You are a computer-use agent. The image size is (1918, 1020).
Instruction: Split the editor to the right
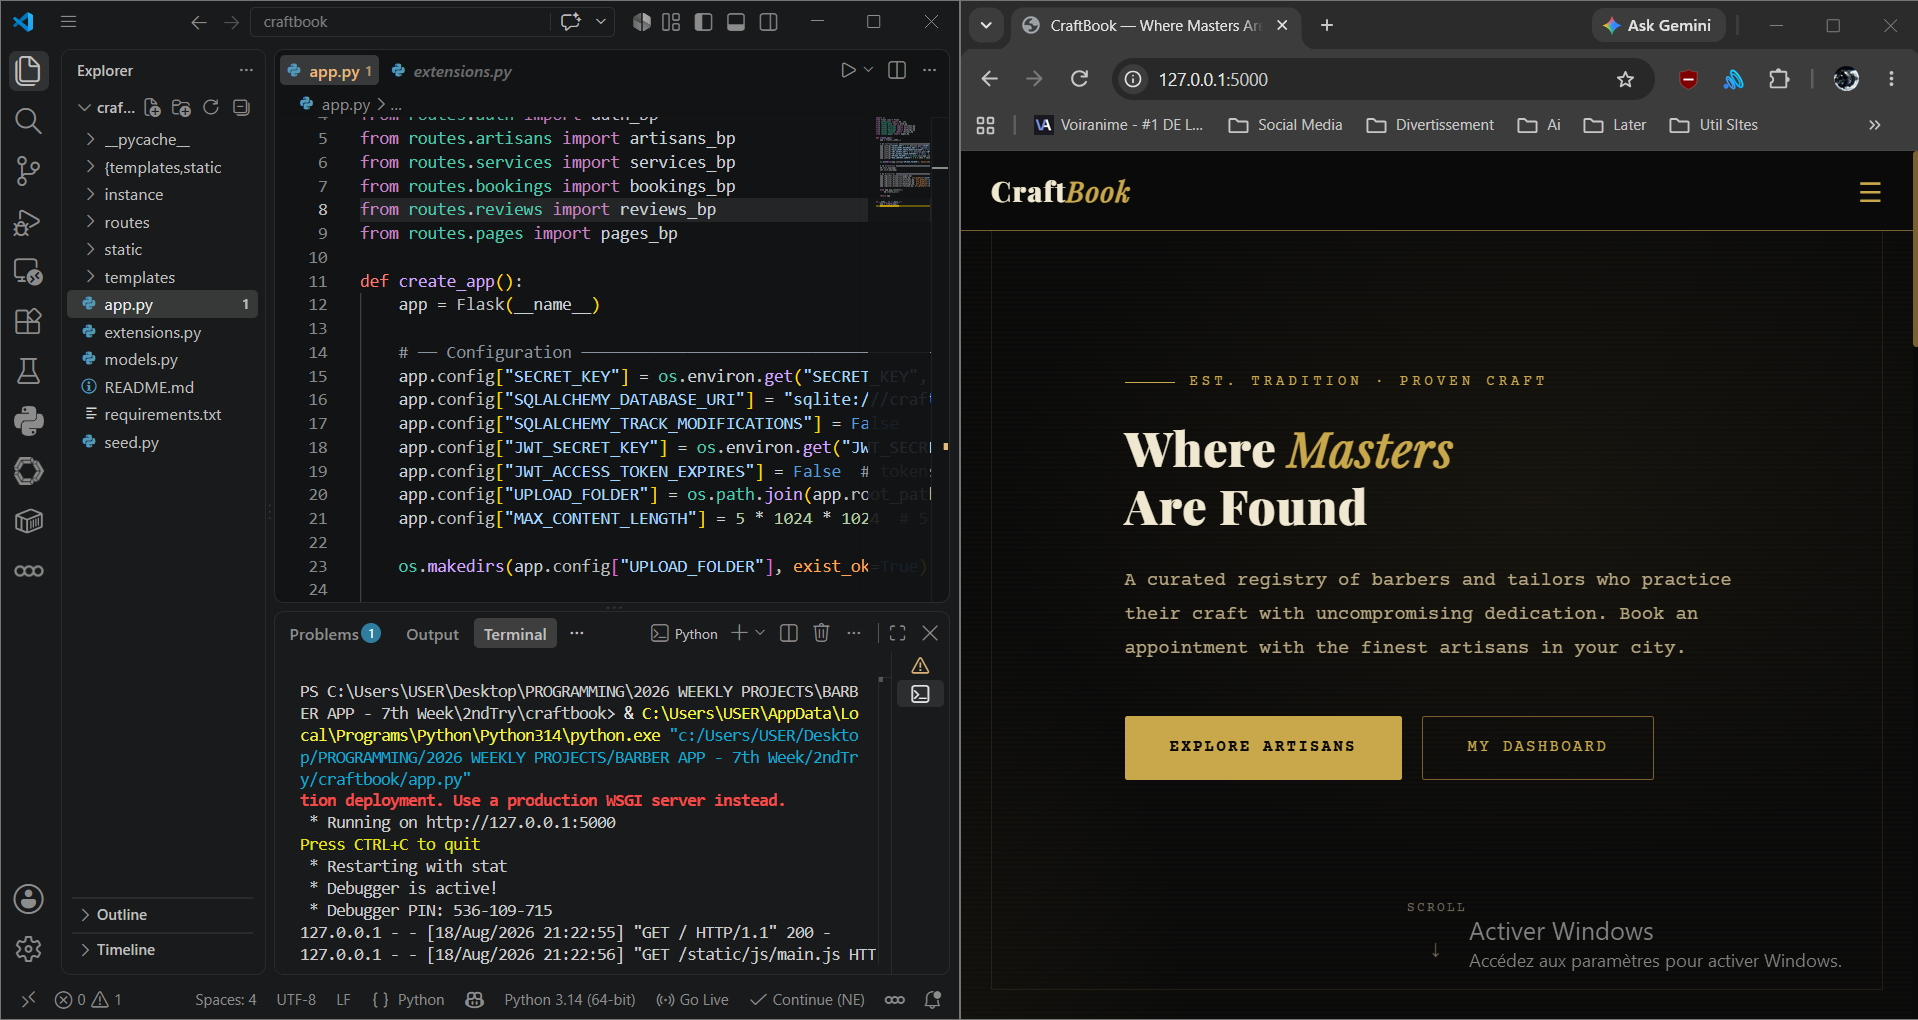click(897, 70)
